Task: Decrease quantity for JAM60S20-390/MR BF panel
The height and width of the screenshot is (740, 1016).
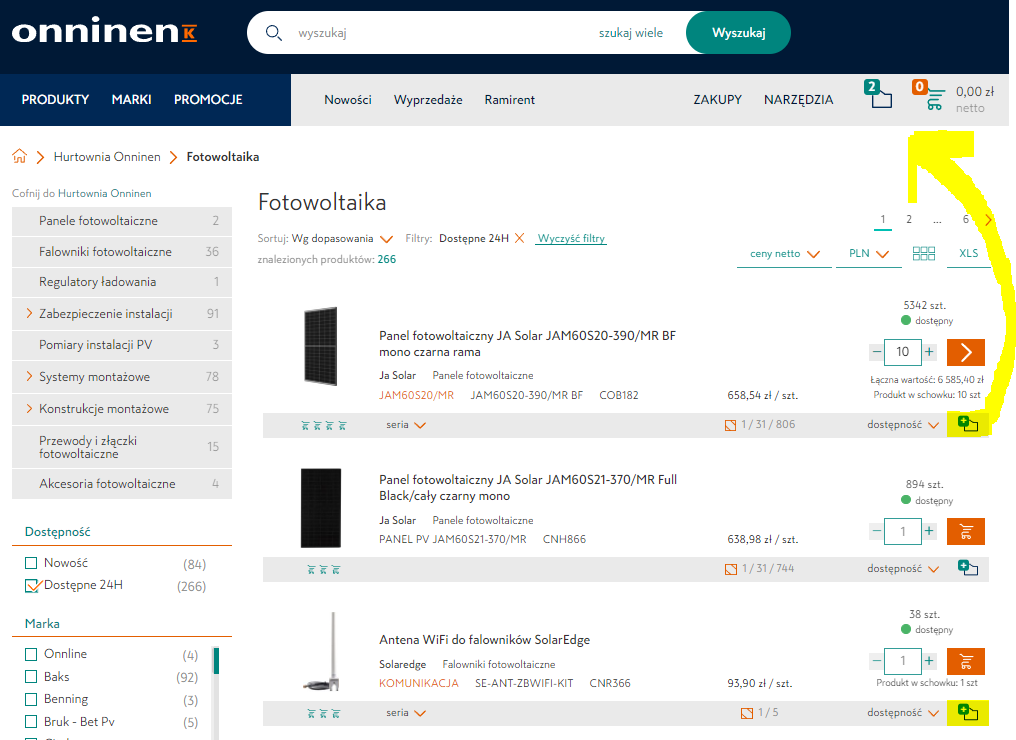Action: (877, 352)
